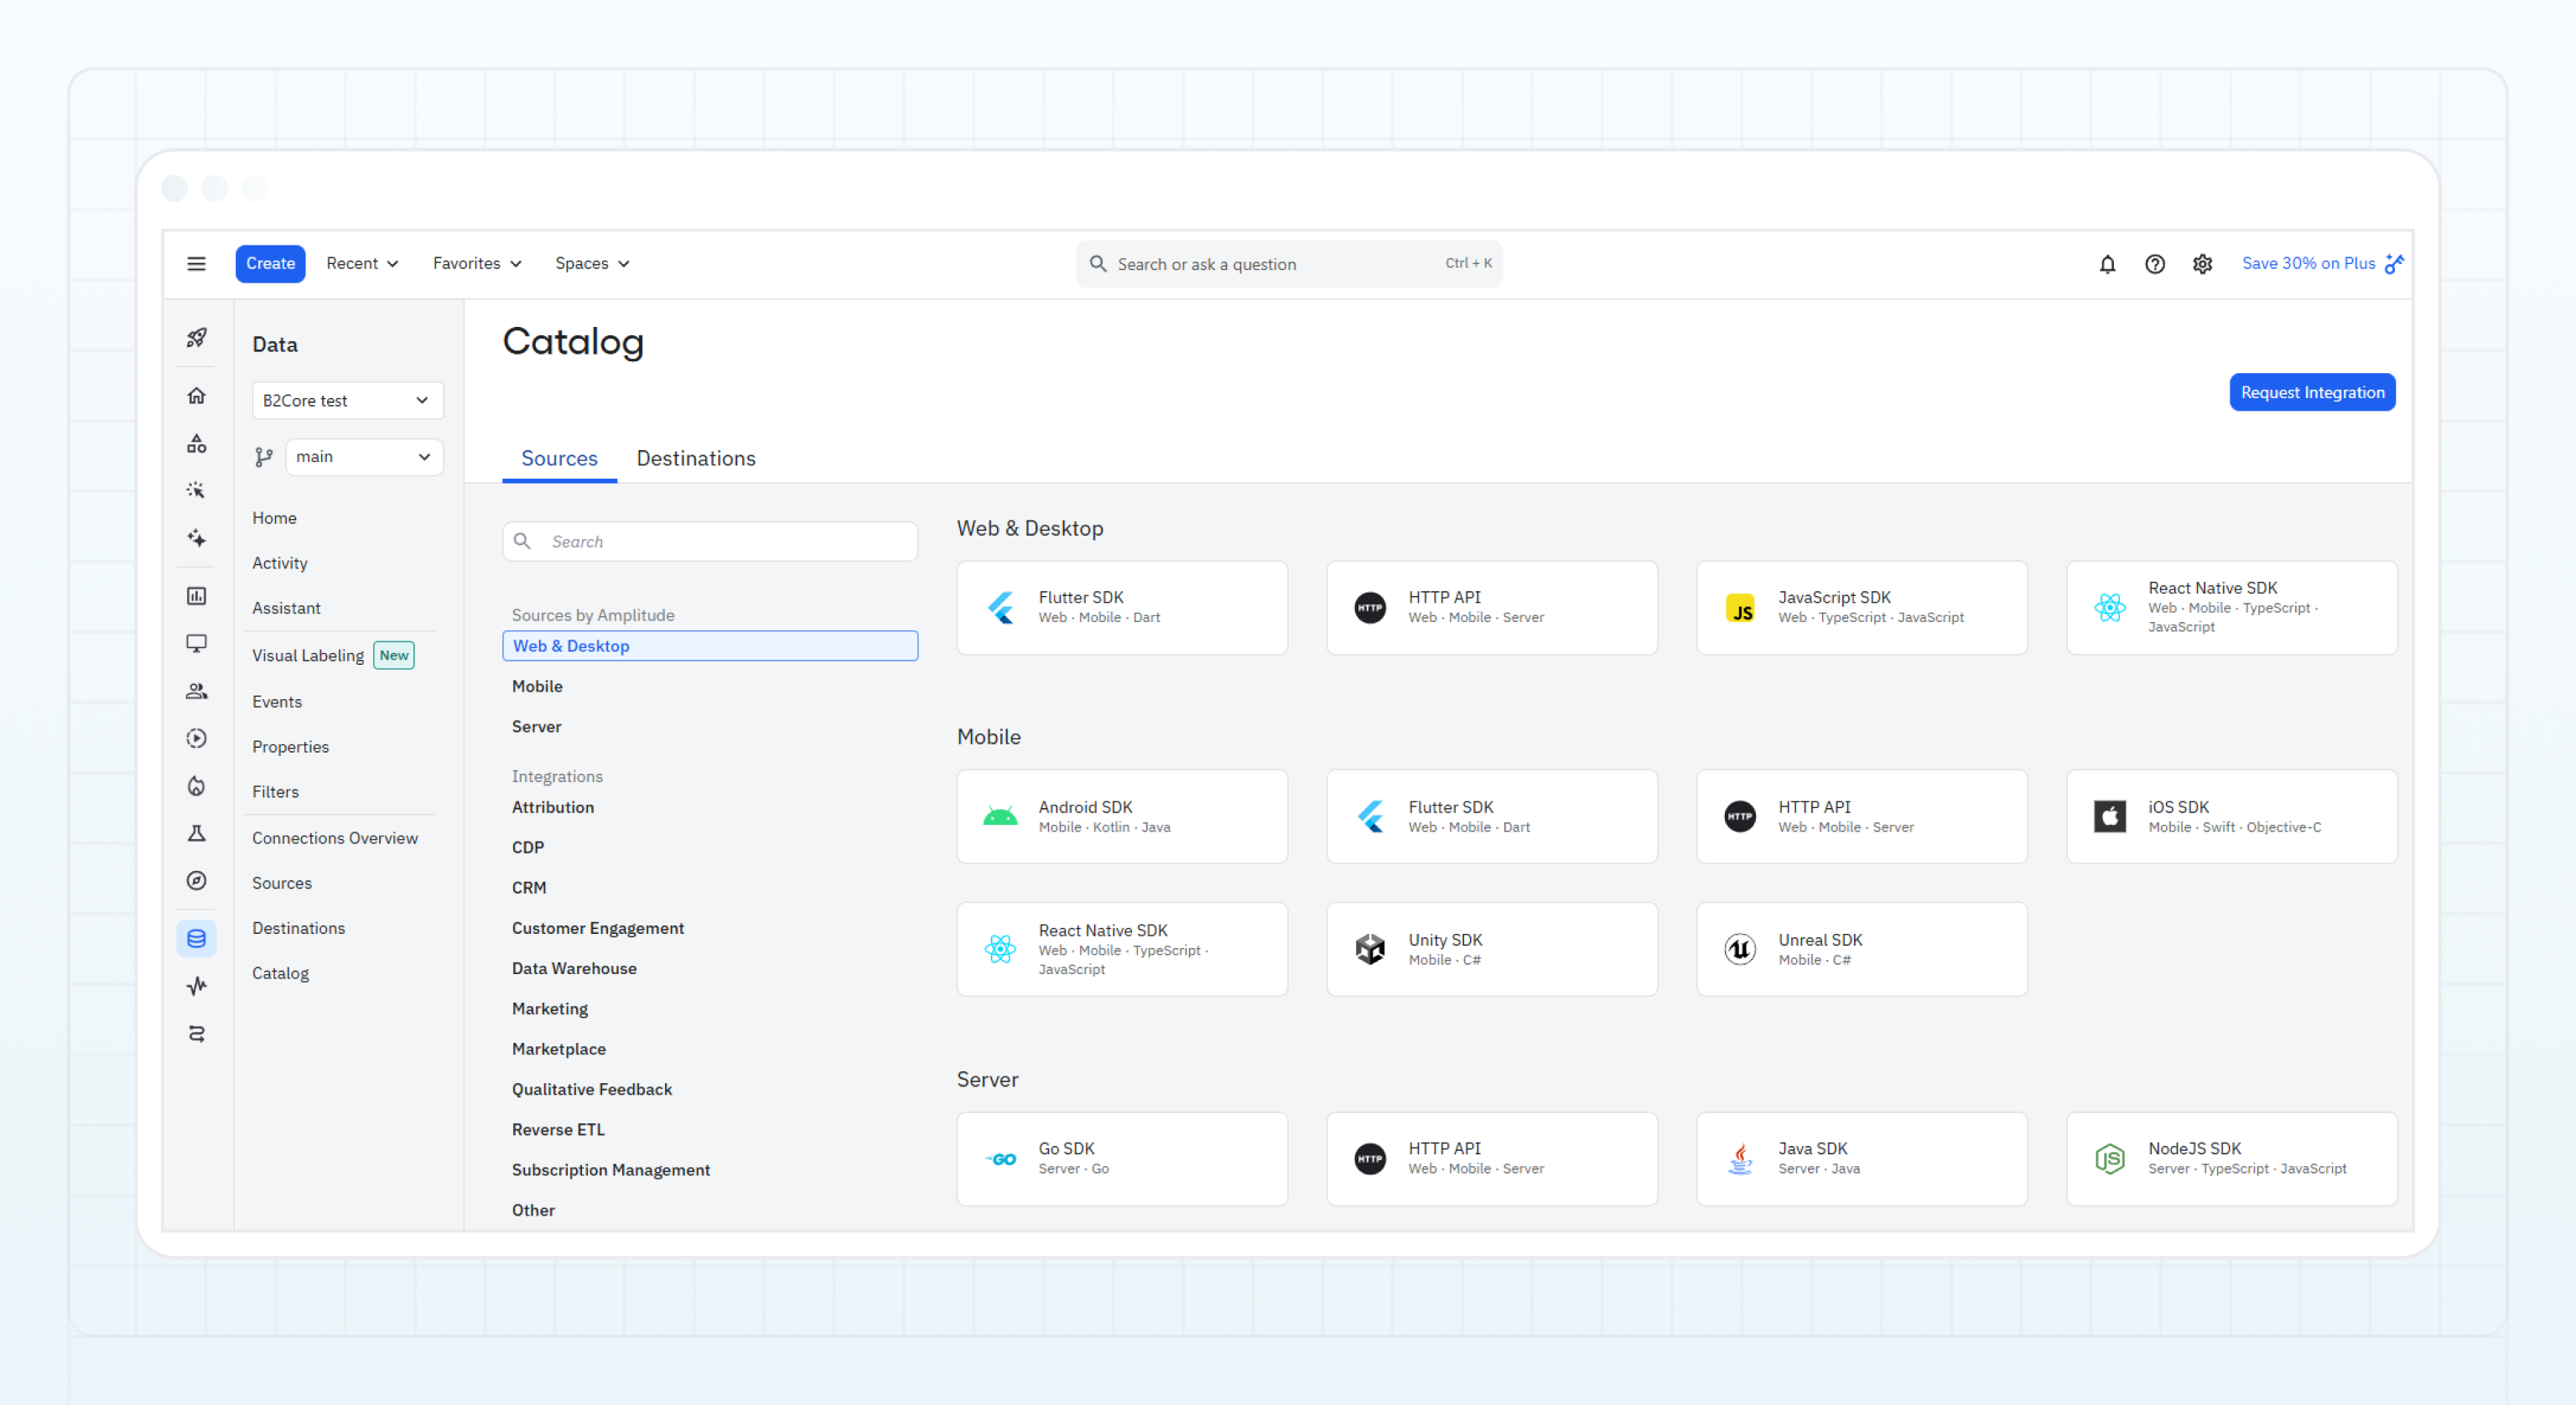The width and height of the screenshot is (2576, 1405).
Task: Click the rocket icon in the left rail
Action: coord(197,338)
